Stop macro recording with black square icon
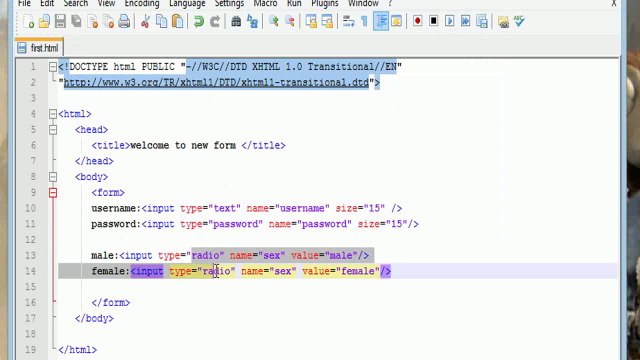640x360 pixels. click(x=433, y=21)
